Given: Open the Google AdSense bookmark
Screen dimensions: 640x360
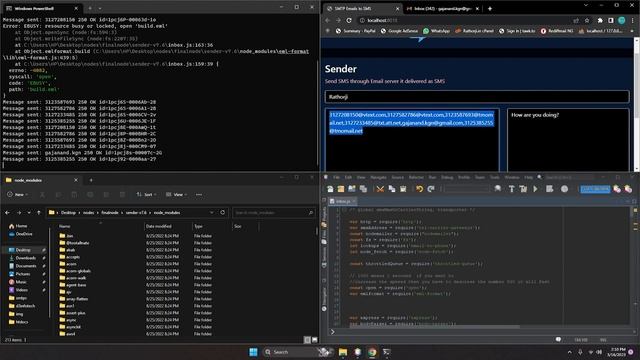Looking at the screenshot, I should (x=399, y=31).
